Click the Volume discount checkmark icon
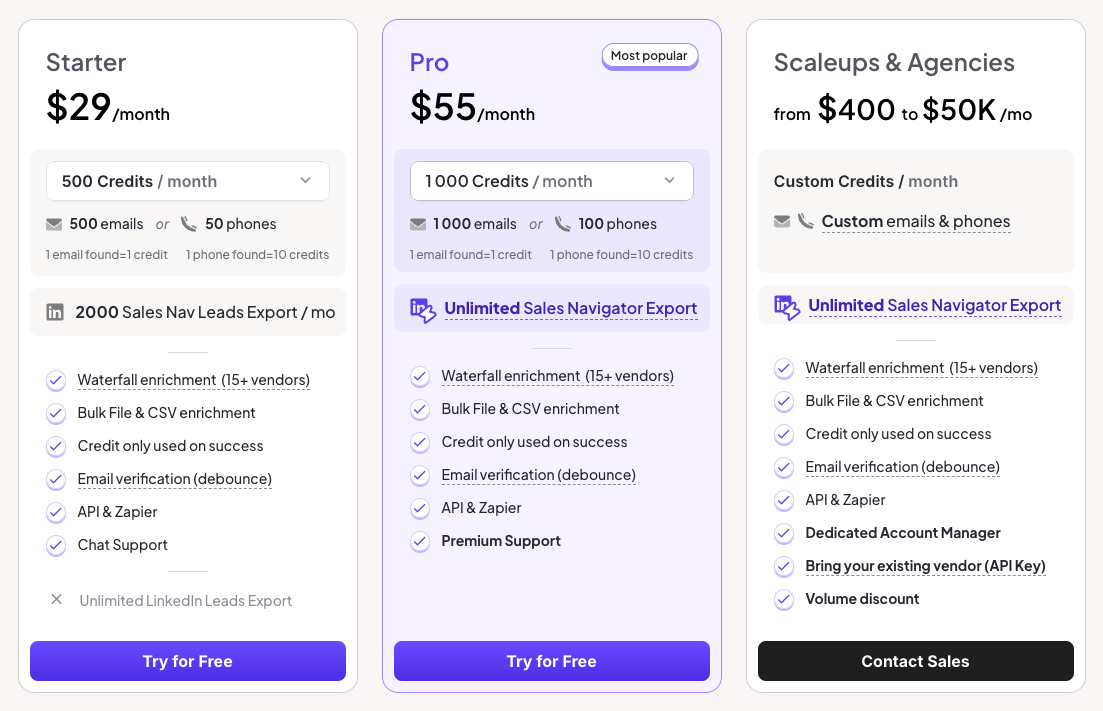1103x711 pixels. [x=785, y=599]
